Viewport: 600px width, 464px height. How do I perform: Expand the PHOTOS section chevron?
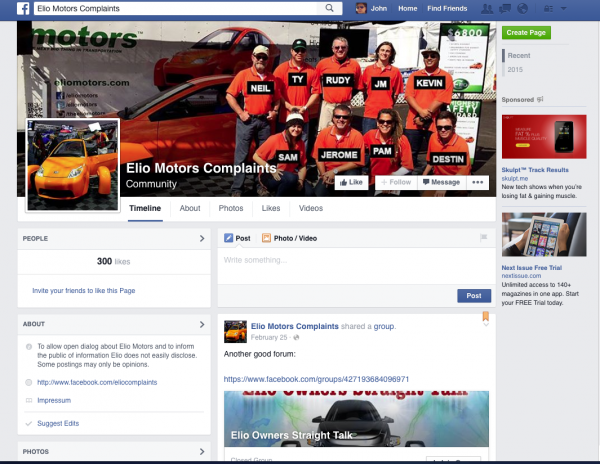[x=202, y=451]
